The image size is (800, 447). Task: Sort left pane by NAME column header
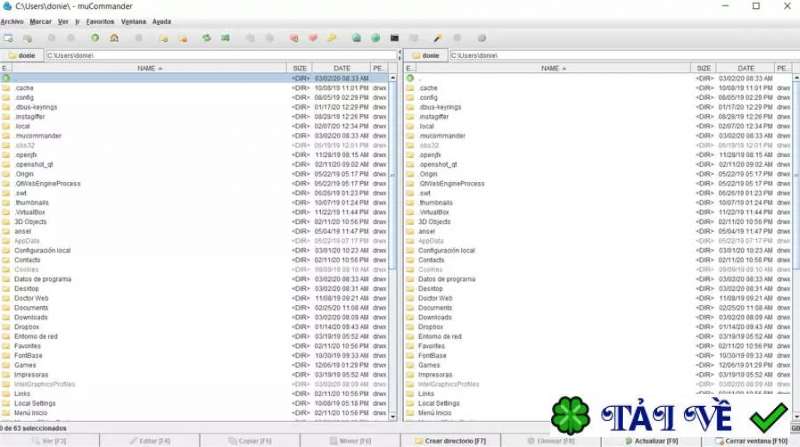click(149, 68)
